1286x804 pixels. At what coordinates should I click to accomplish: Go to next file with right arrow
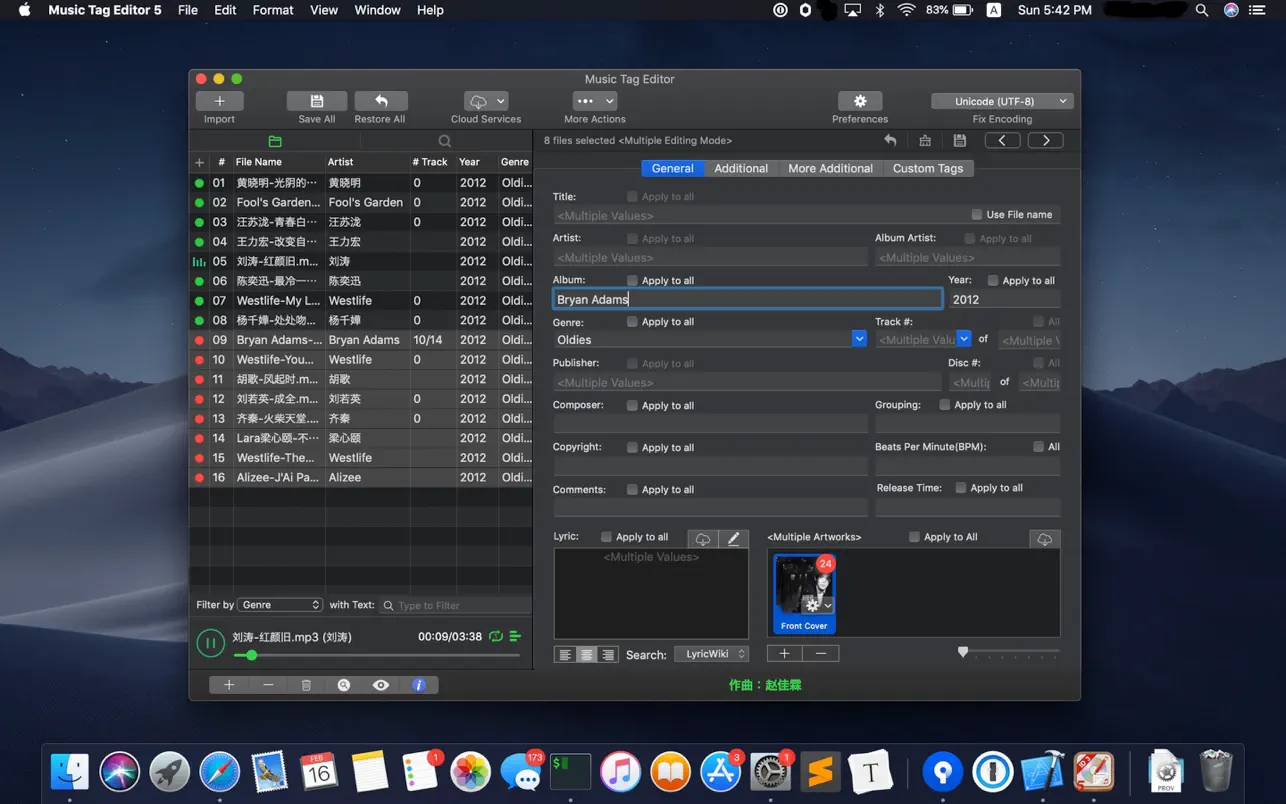(x=1046, y=141)
